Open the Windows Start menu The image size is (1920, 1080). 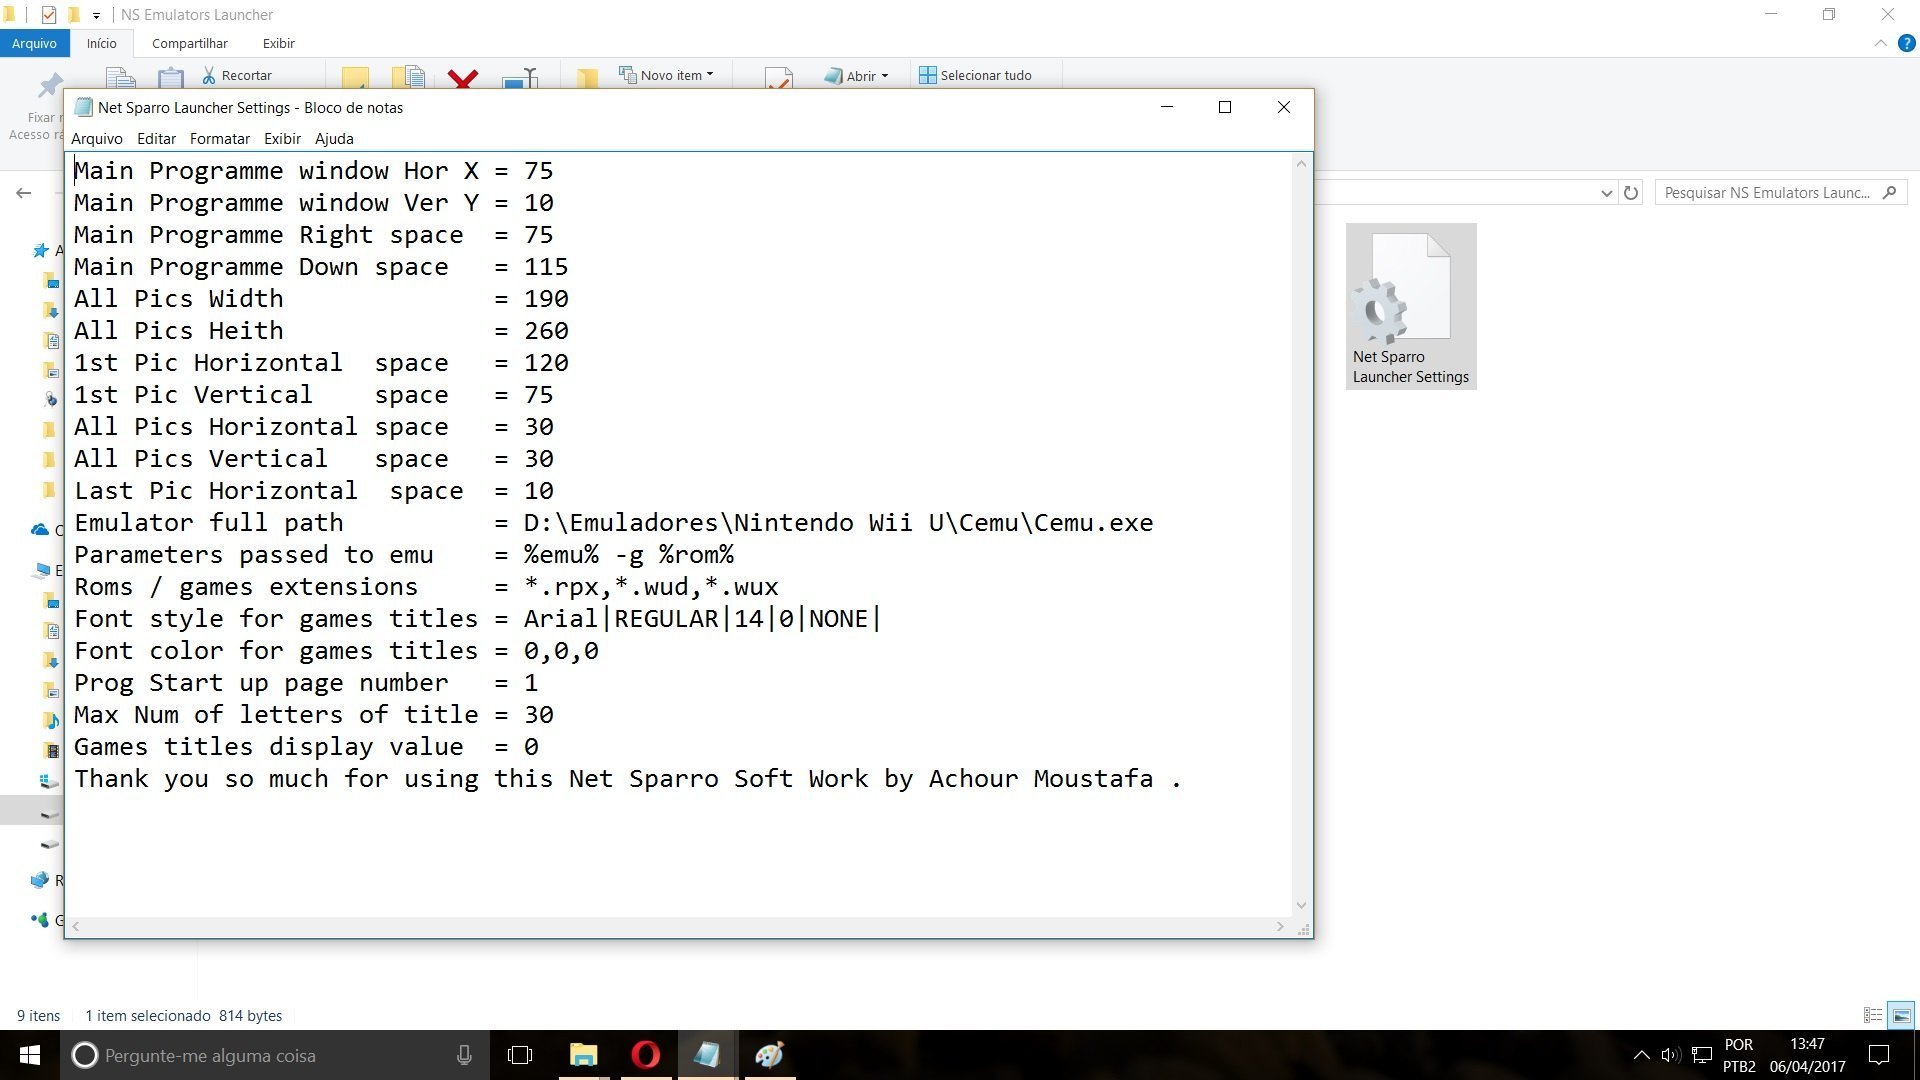(30, 1055)
